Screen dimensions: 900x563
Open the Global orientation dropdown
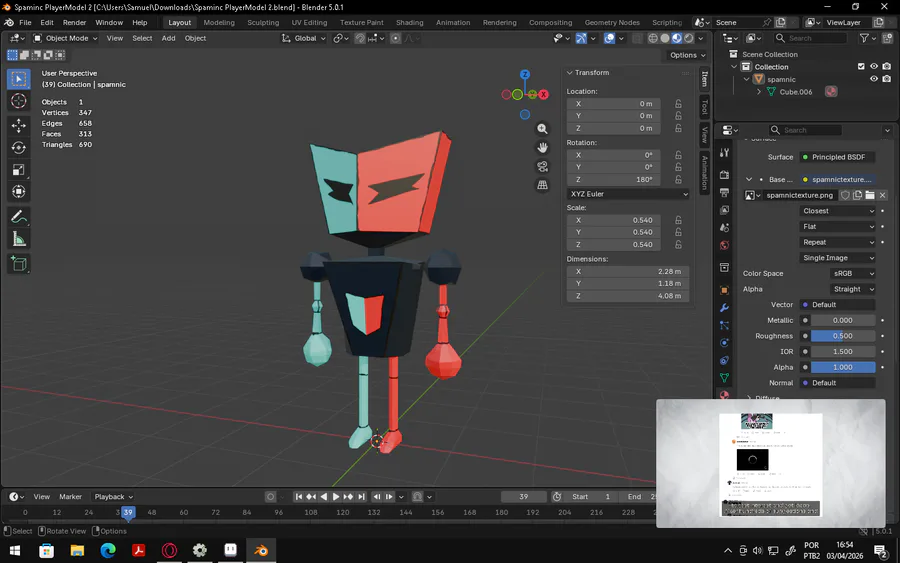(304, 38)
